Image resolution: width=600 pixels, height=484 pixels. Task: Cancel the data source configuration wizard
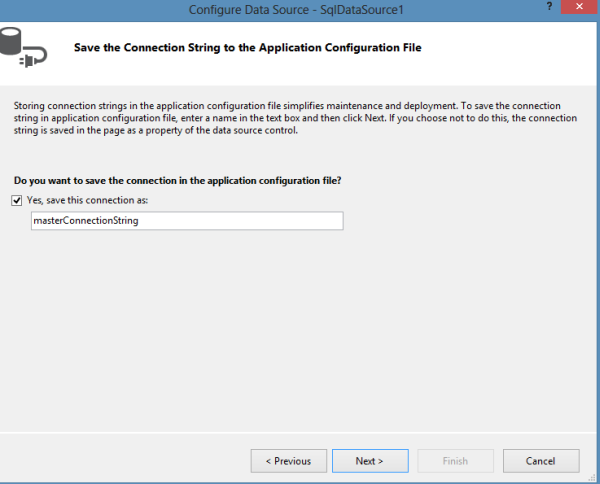point(541,461)
